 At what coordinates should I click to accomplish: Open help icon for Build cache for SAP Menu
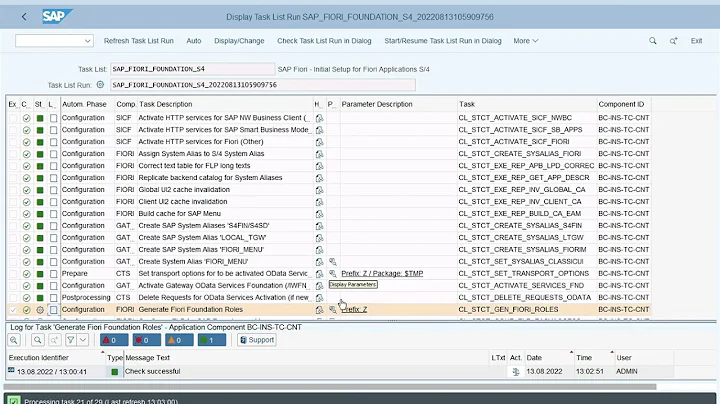(319, 213)
